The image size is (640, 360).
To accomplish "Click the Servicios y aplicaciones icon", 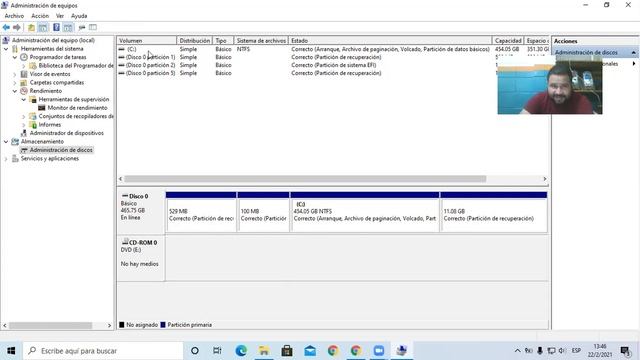I will tap(15, 158).
